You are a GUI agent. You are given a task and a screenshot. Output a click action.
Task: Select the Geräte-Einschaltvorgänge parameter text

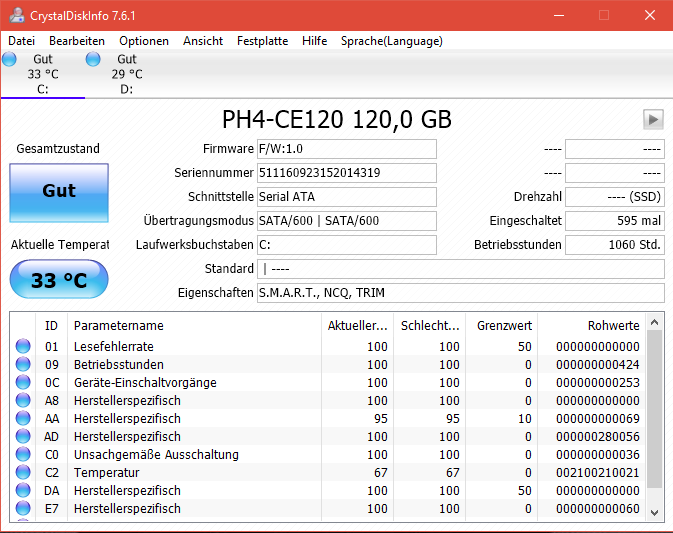click(145, 382)
